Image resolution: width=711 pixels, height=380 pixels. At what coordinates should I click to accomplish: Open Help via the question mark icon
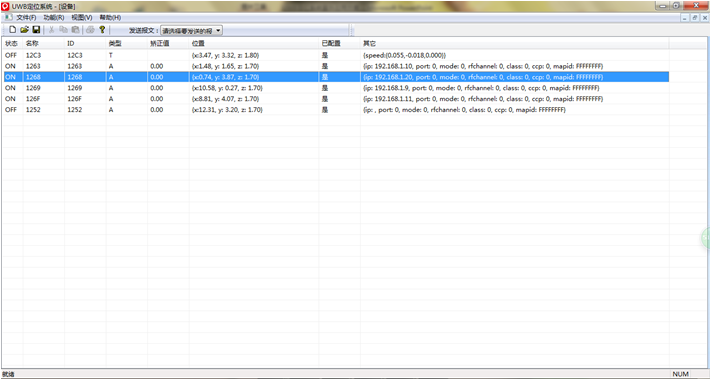pyautogui.click(x=102, y=30)
